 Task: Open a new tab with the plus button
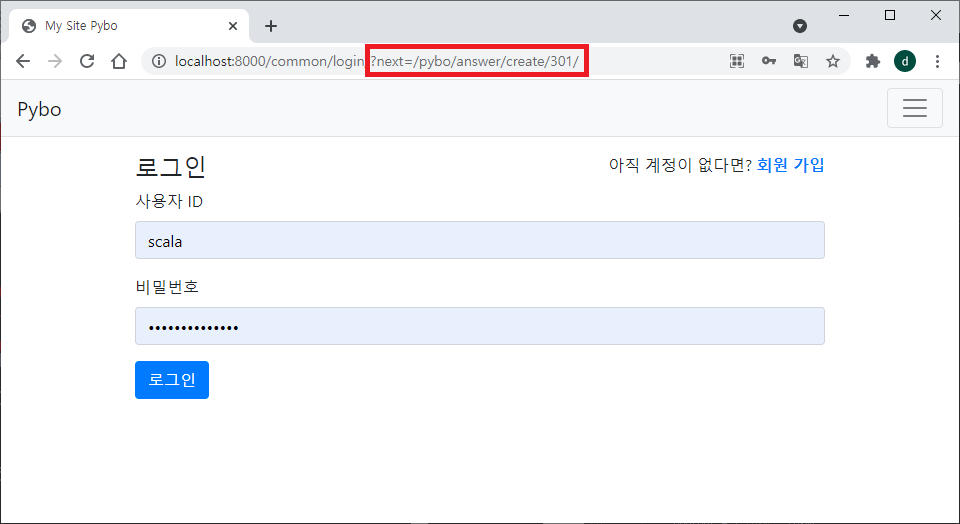pyautogui.click(x=271, y=26)
